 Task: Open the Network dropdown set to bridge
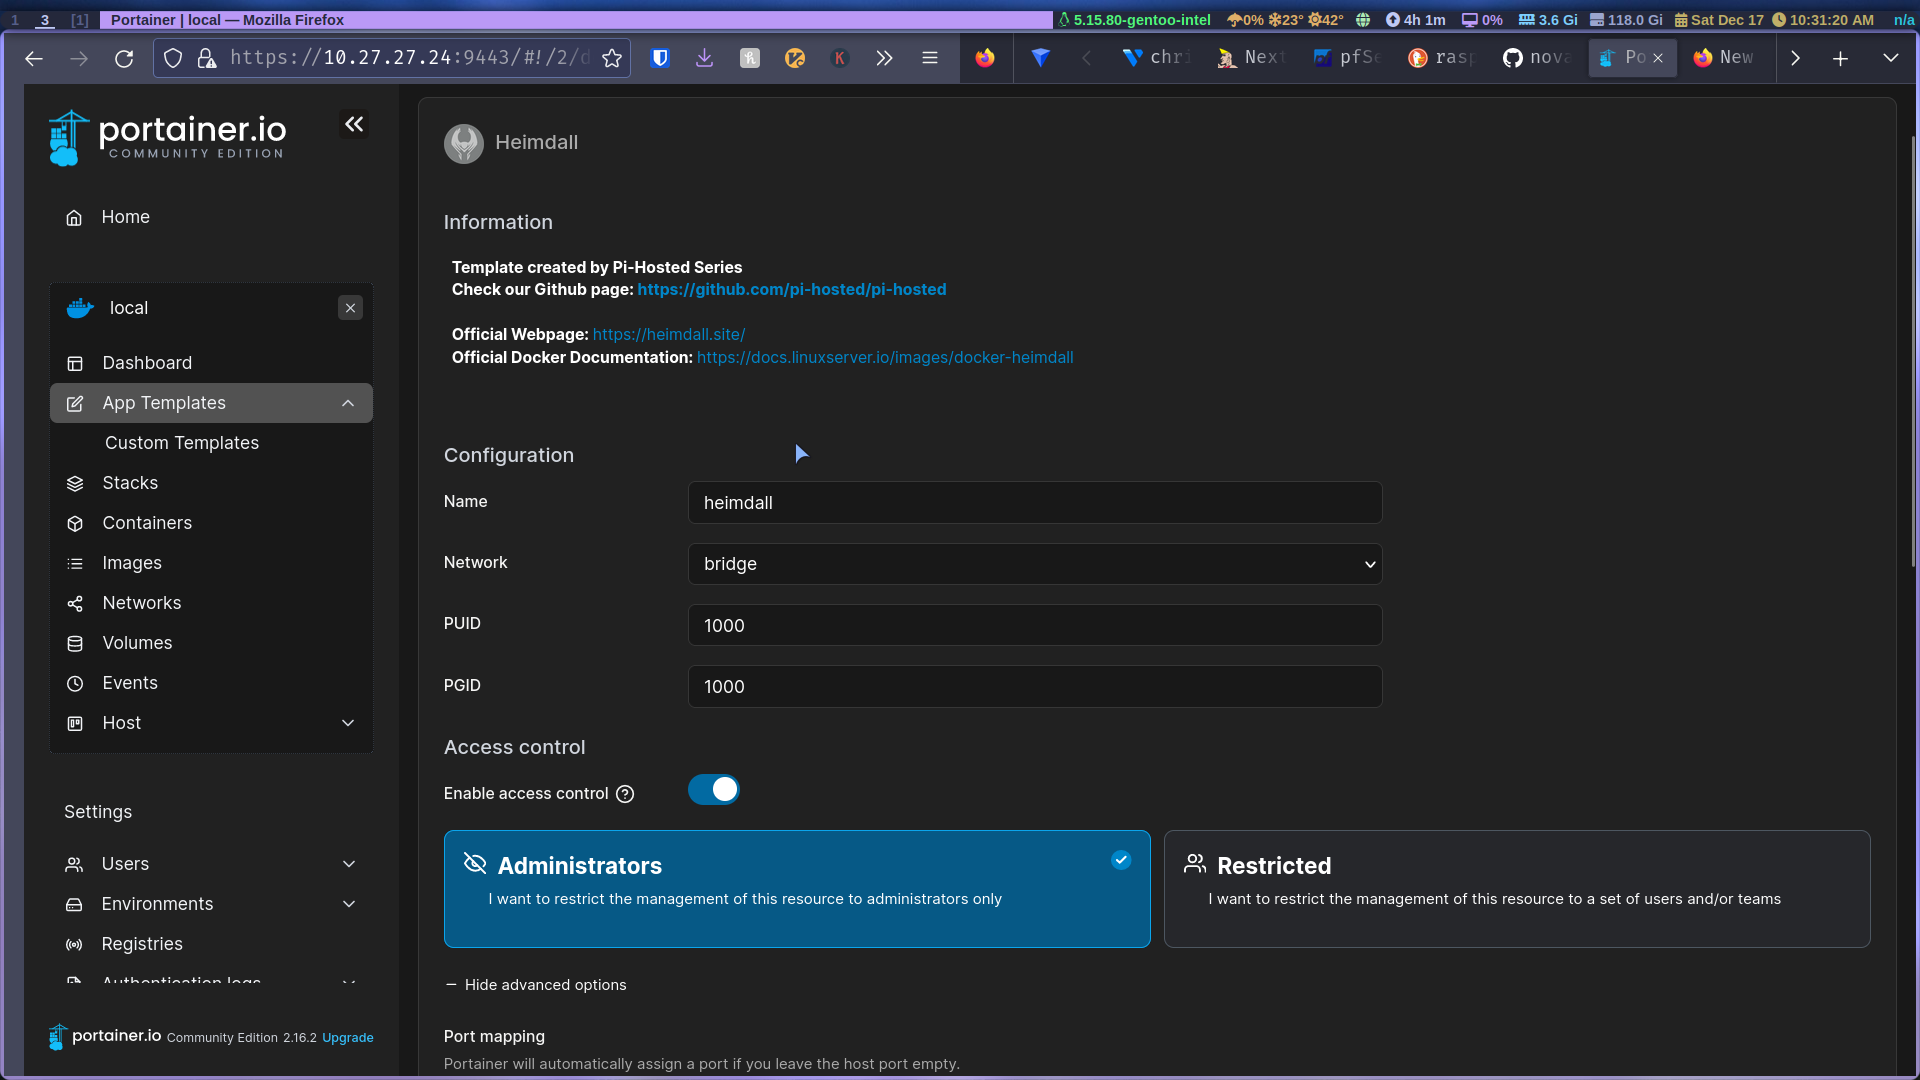coord(1035,564)
